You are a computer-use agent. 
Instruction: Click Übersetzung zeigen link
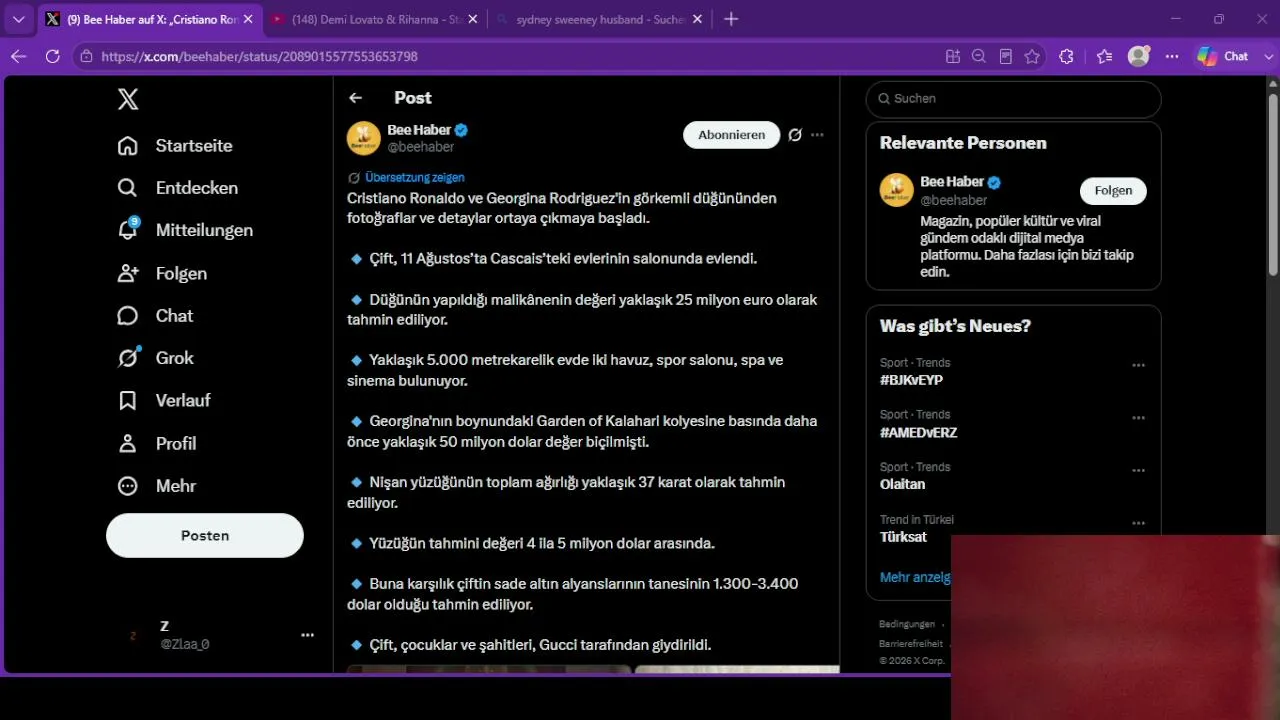(x=414, y=178)
